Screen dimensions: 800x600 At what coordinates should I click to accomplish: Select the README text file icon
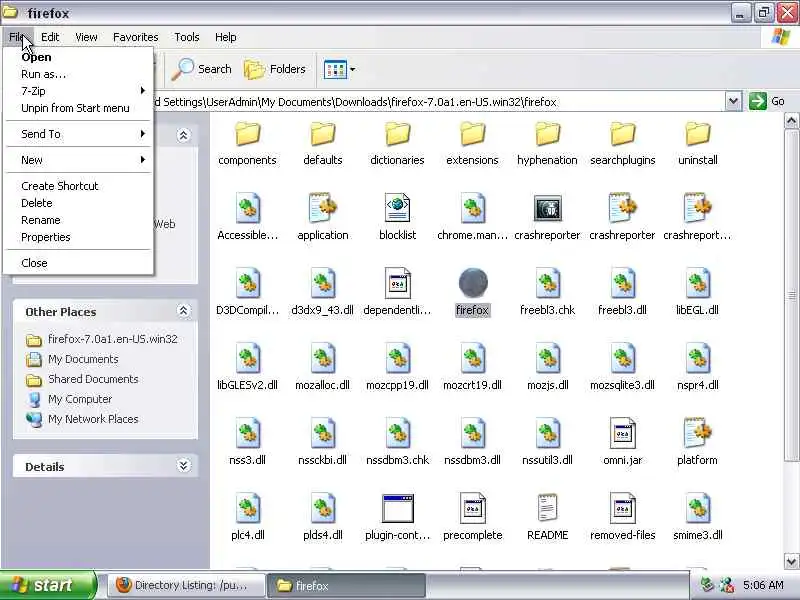click(x=547, y=508)
